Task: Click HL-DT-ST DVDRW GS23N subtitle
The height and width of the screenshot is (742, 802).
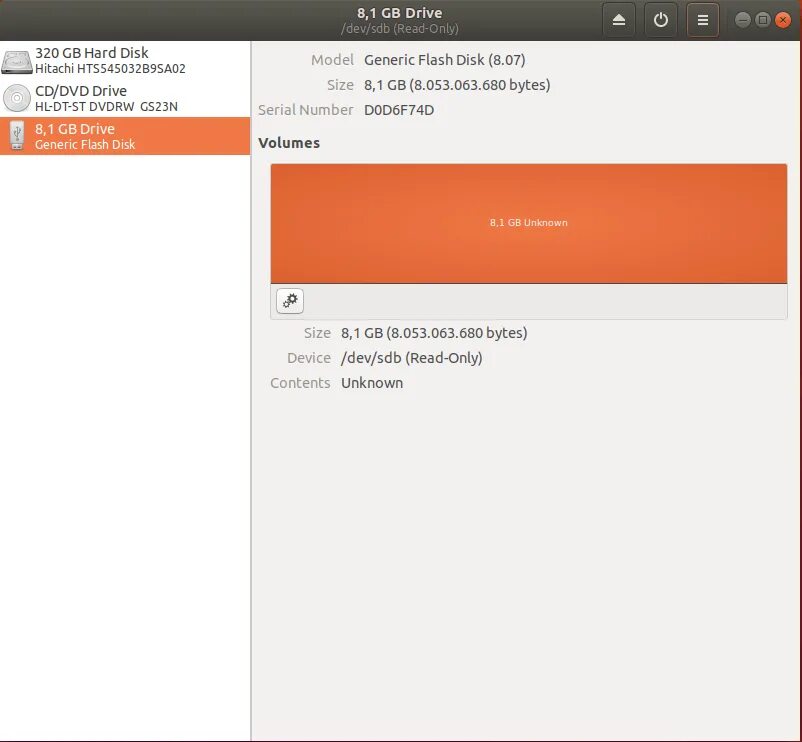Action: pos(106,106)
